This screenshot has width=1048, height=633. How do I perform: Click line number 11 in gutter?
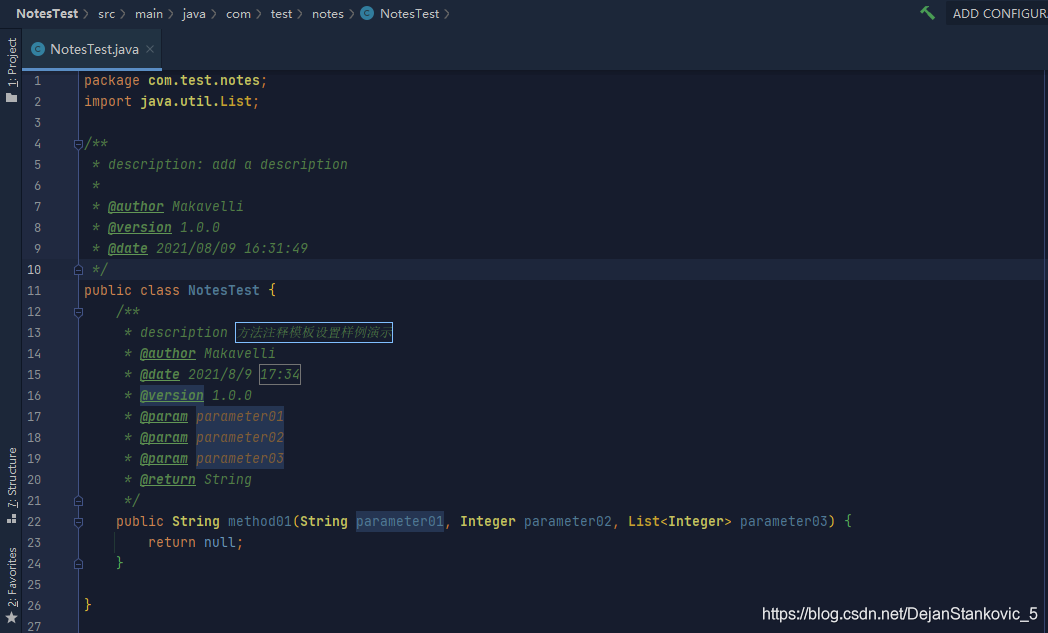34,291
